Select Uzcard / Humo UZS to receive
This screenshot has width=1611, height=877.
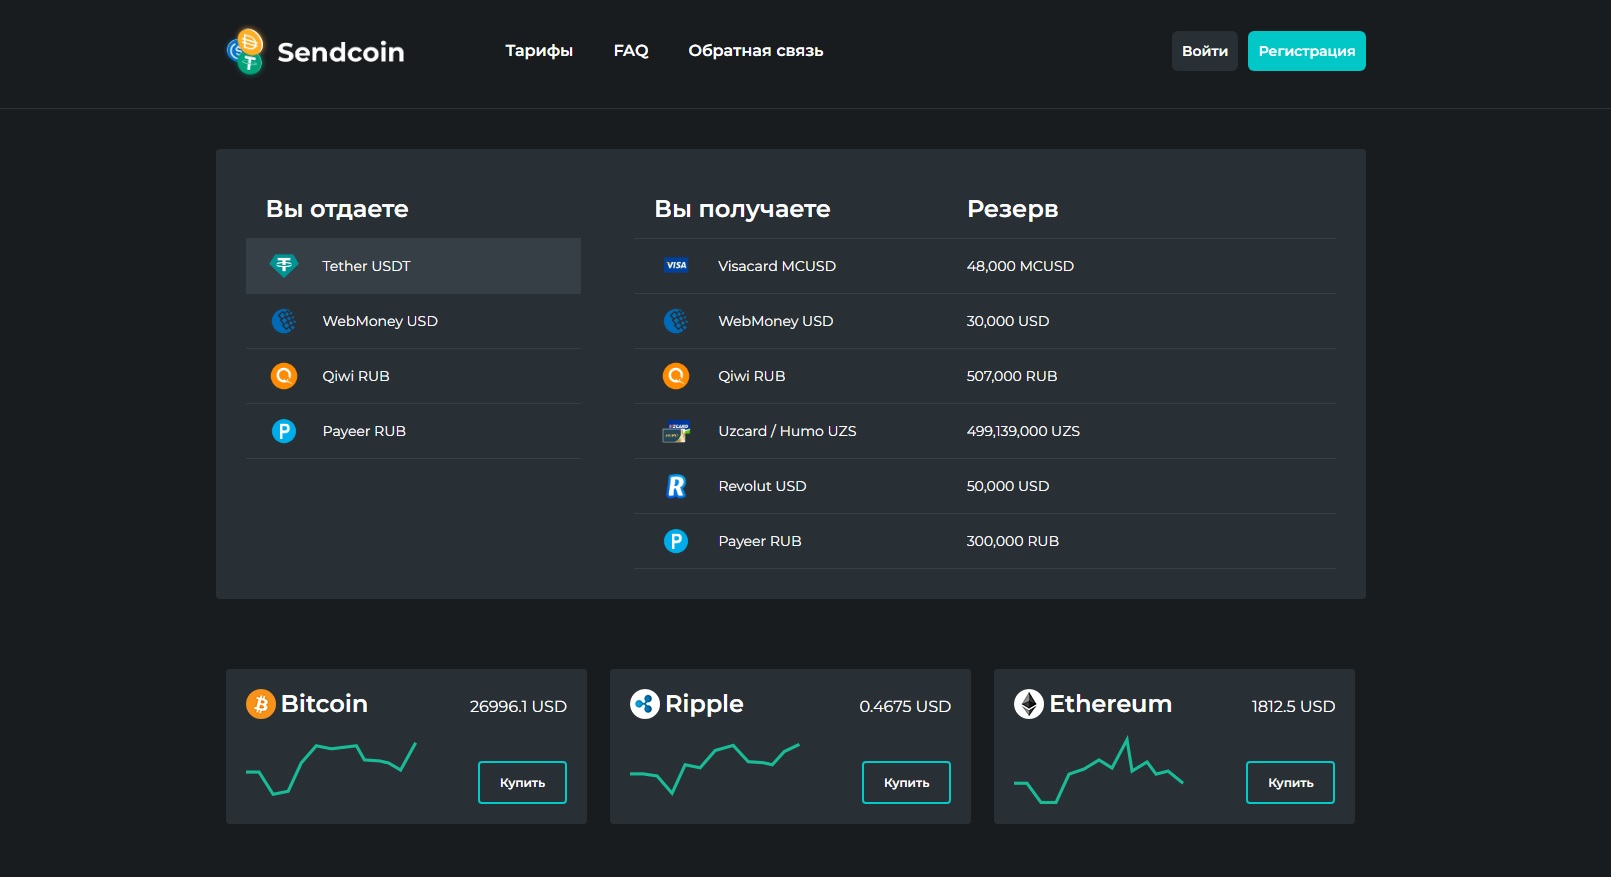coord(985,431)
